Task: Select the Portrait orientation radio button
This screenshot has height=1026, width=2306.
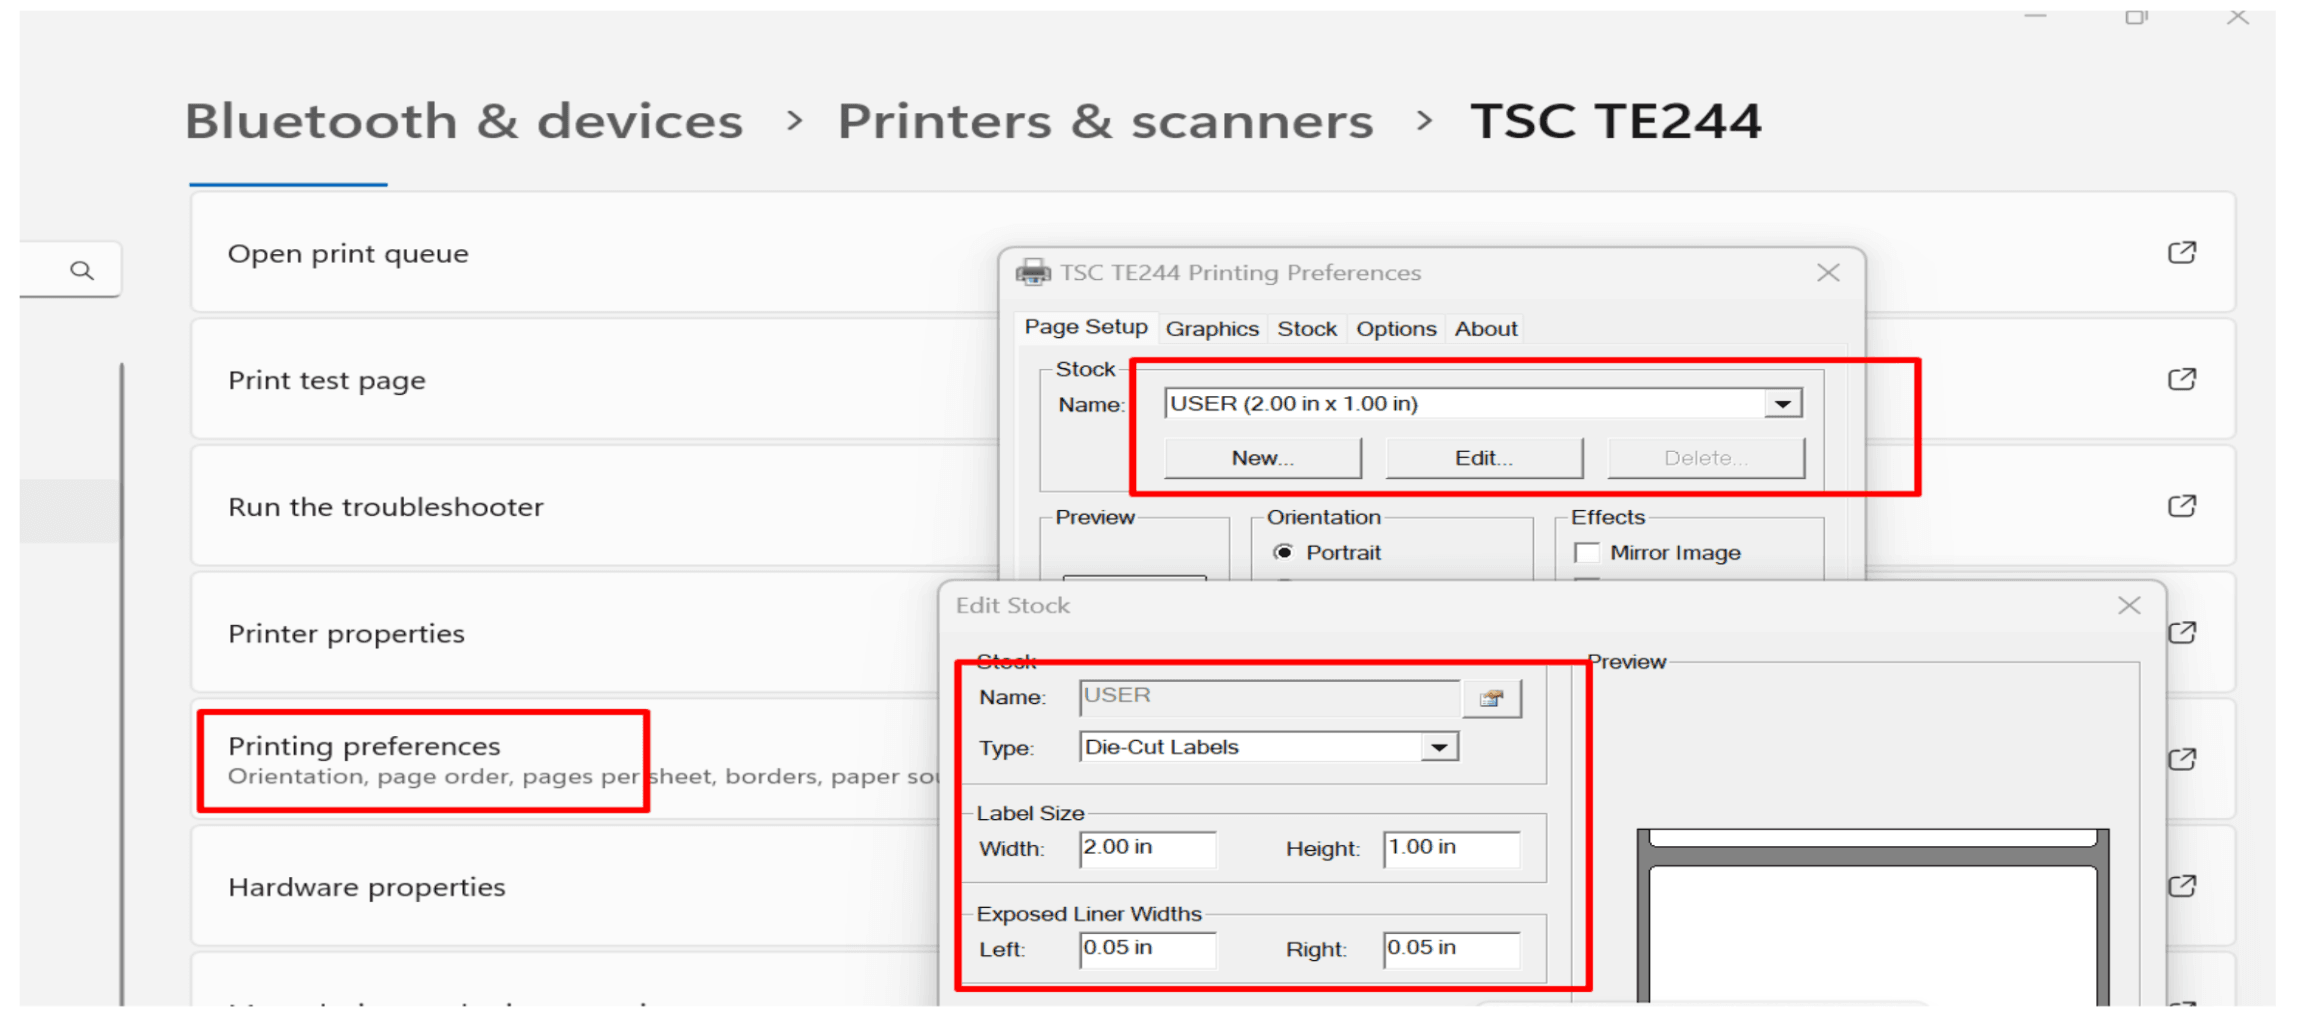Action: 1283,552
